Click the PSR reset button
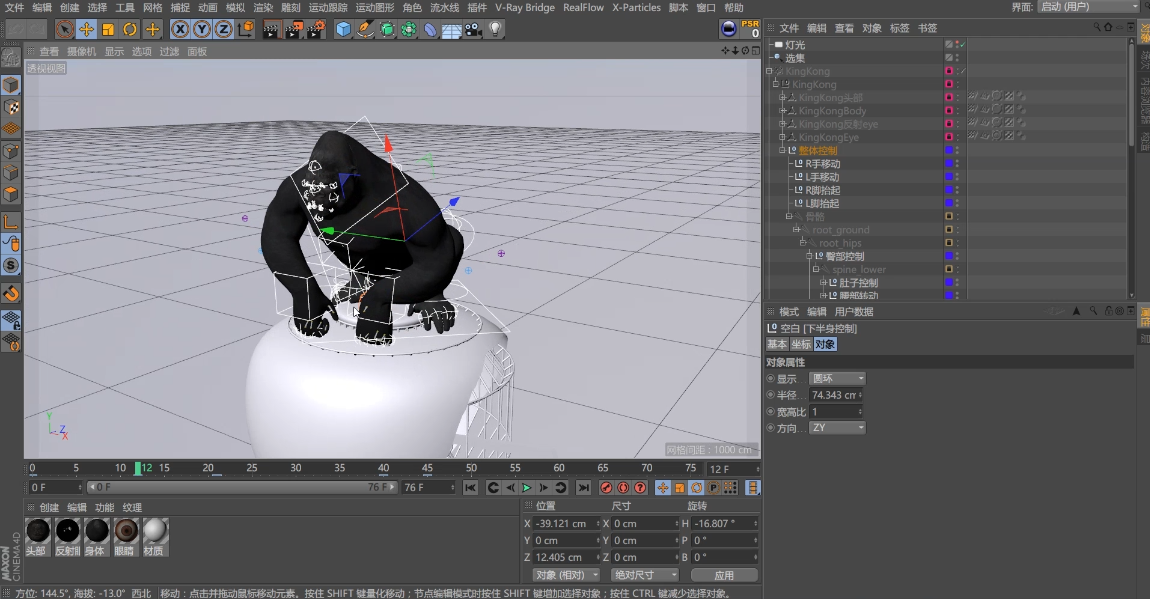 click(750, 29)
